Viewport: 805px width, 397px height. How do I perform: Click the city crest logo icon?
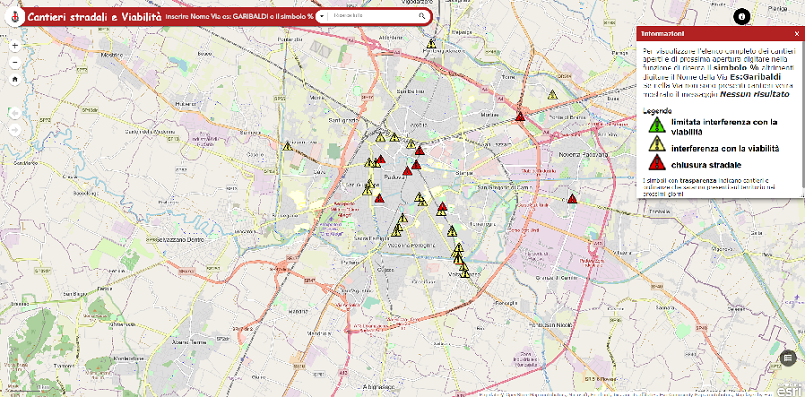pyautogui.click(x=14, y=17)
